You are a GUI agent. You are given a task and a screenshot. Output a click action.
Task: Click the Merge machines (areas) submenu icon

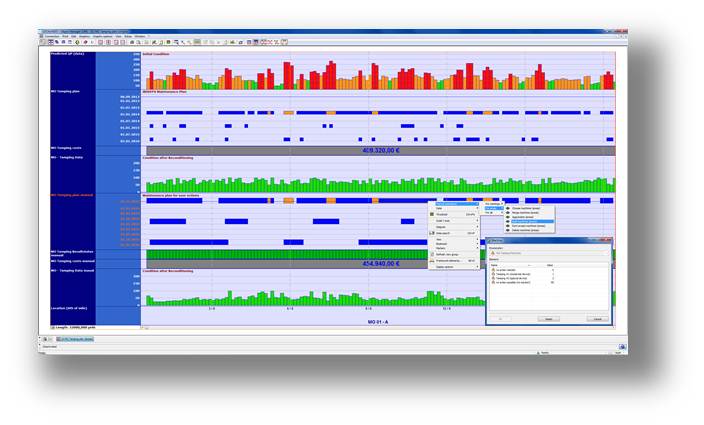click(507, 213)
